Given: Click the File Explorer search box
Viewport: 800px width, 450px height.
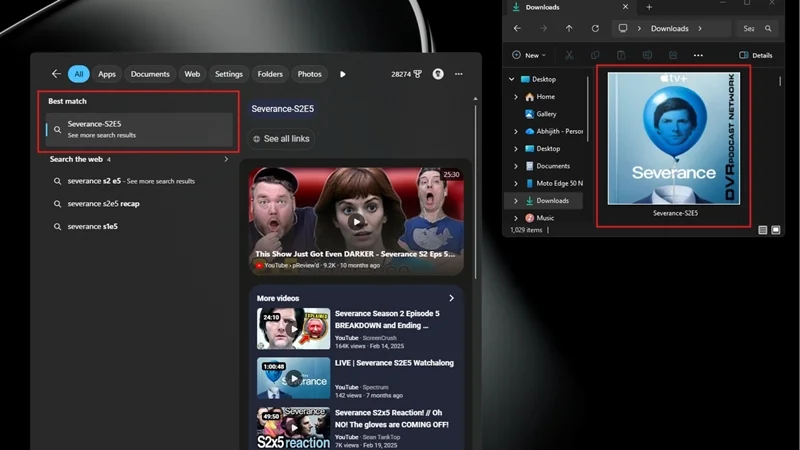Looking at the screenshot, I should [x=757, y=29].
